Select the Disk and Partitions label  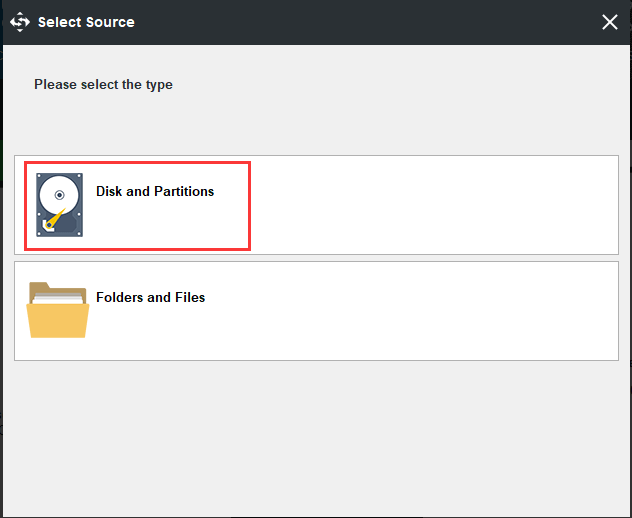[x=155, y=191]
